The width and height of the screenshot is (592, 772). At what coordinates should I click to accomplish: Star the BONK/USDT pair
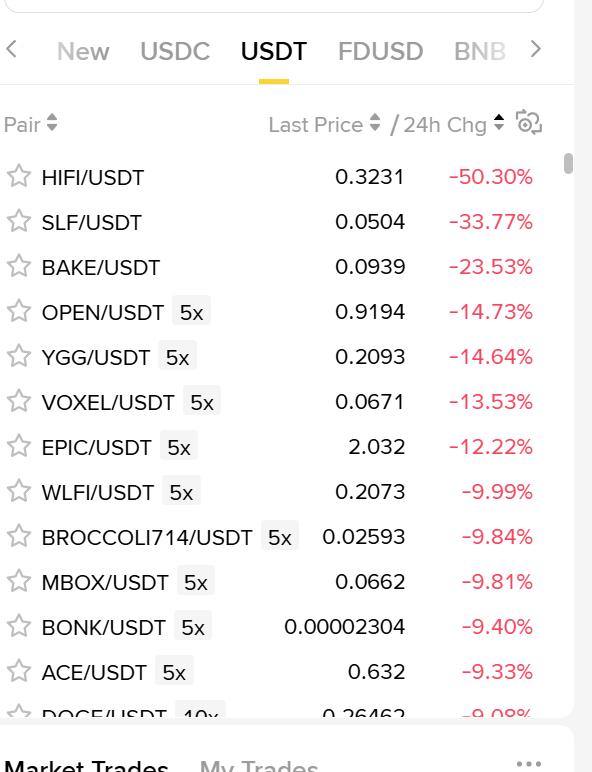[19, 626]
